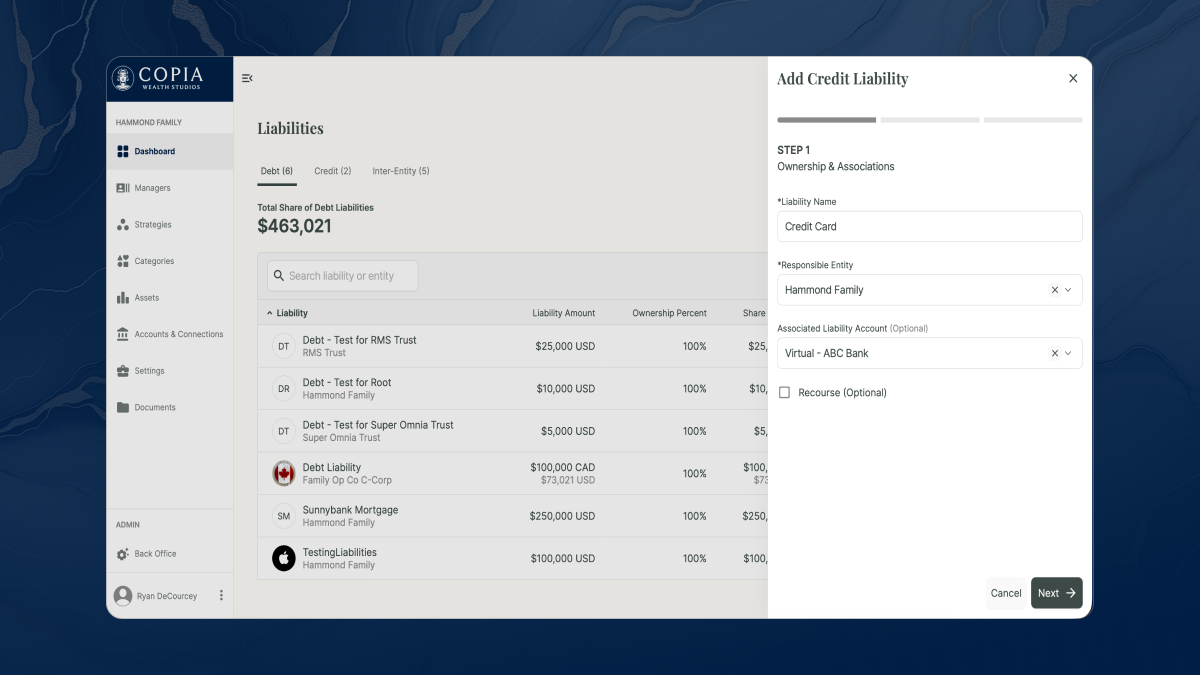The height and width of the screenshot is (675, 1200).
Task: Click the Back Office gear icon
Action: (123, 554)
